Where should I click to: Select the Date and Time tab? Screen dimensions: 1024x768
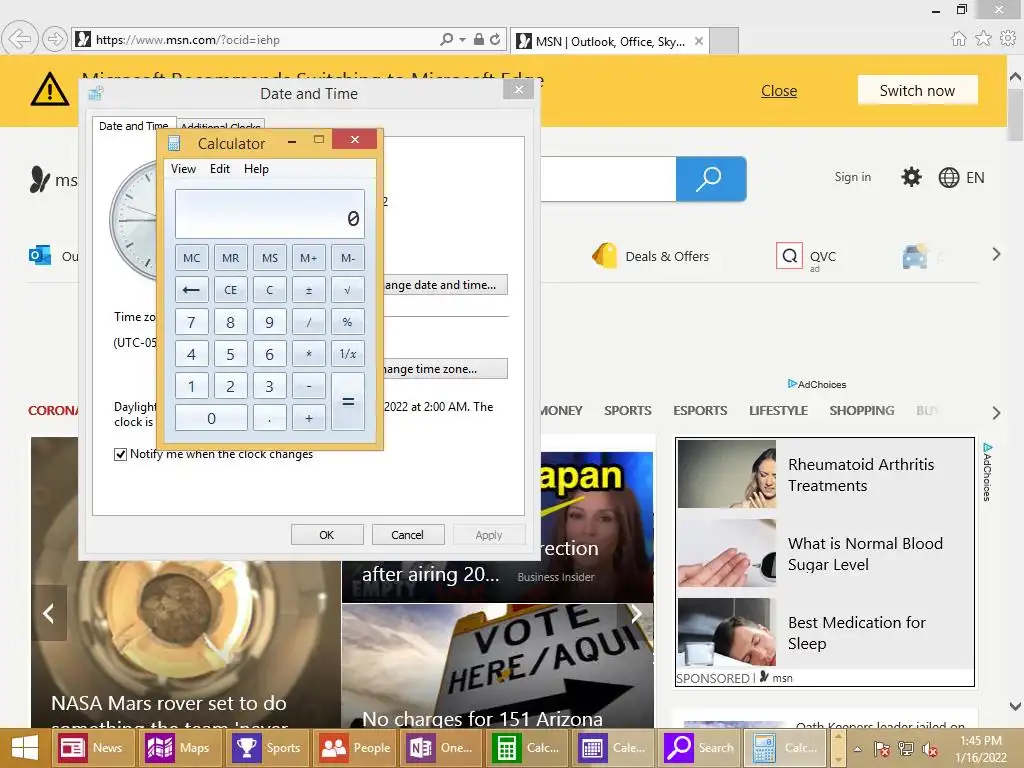[134, 126]
